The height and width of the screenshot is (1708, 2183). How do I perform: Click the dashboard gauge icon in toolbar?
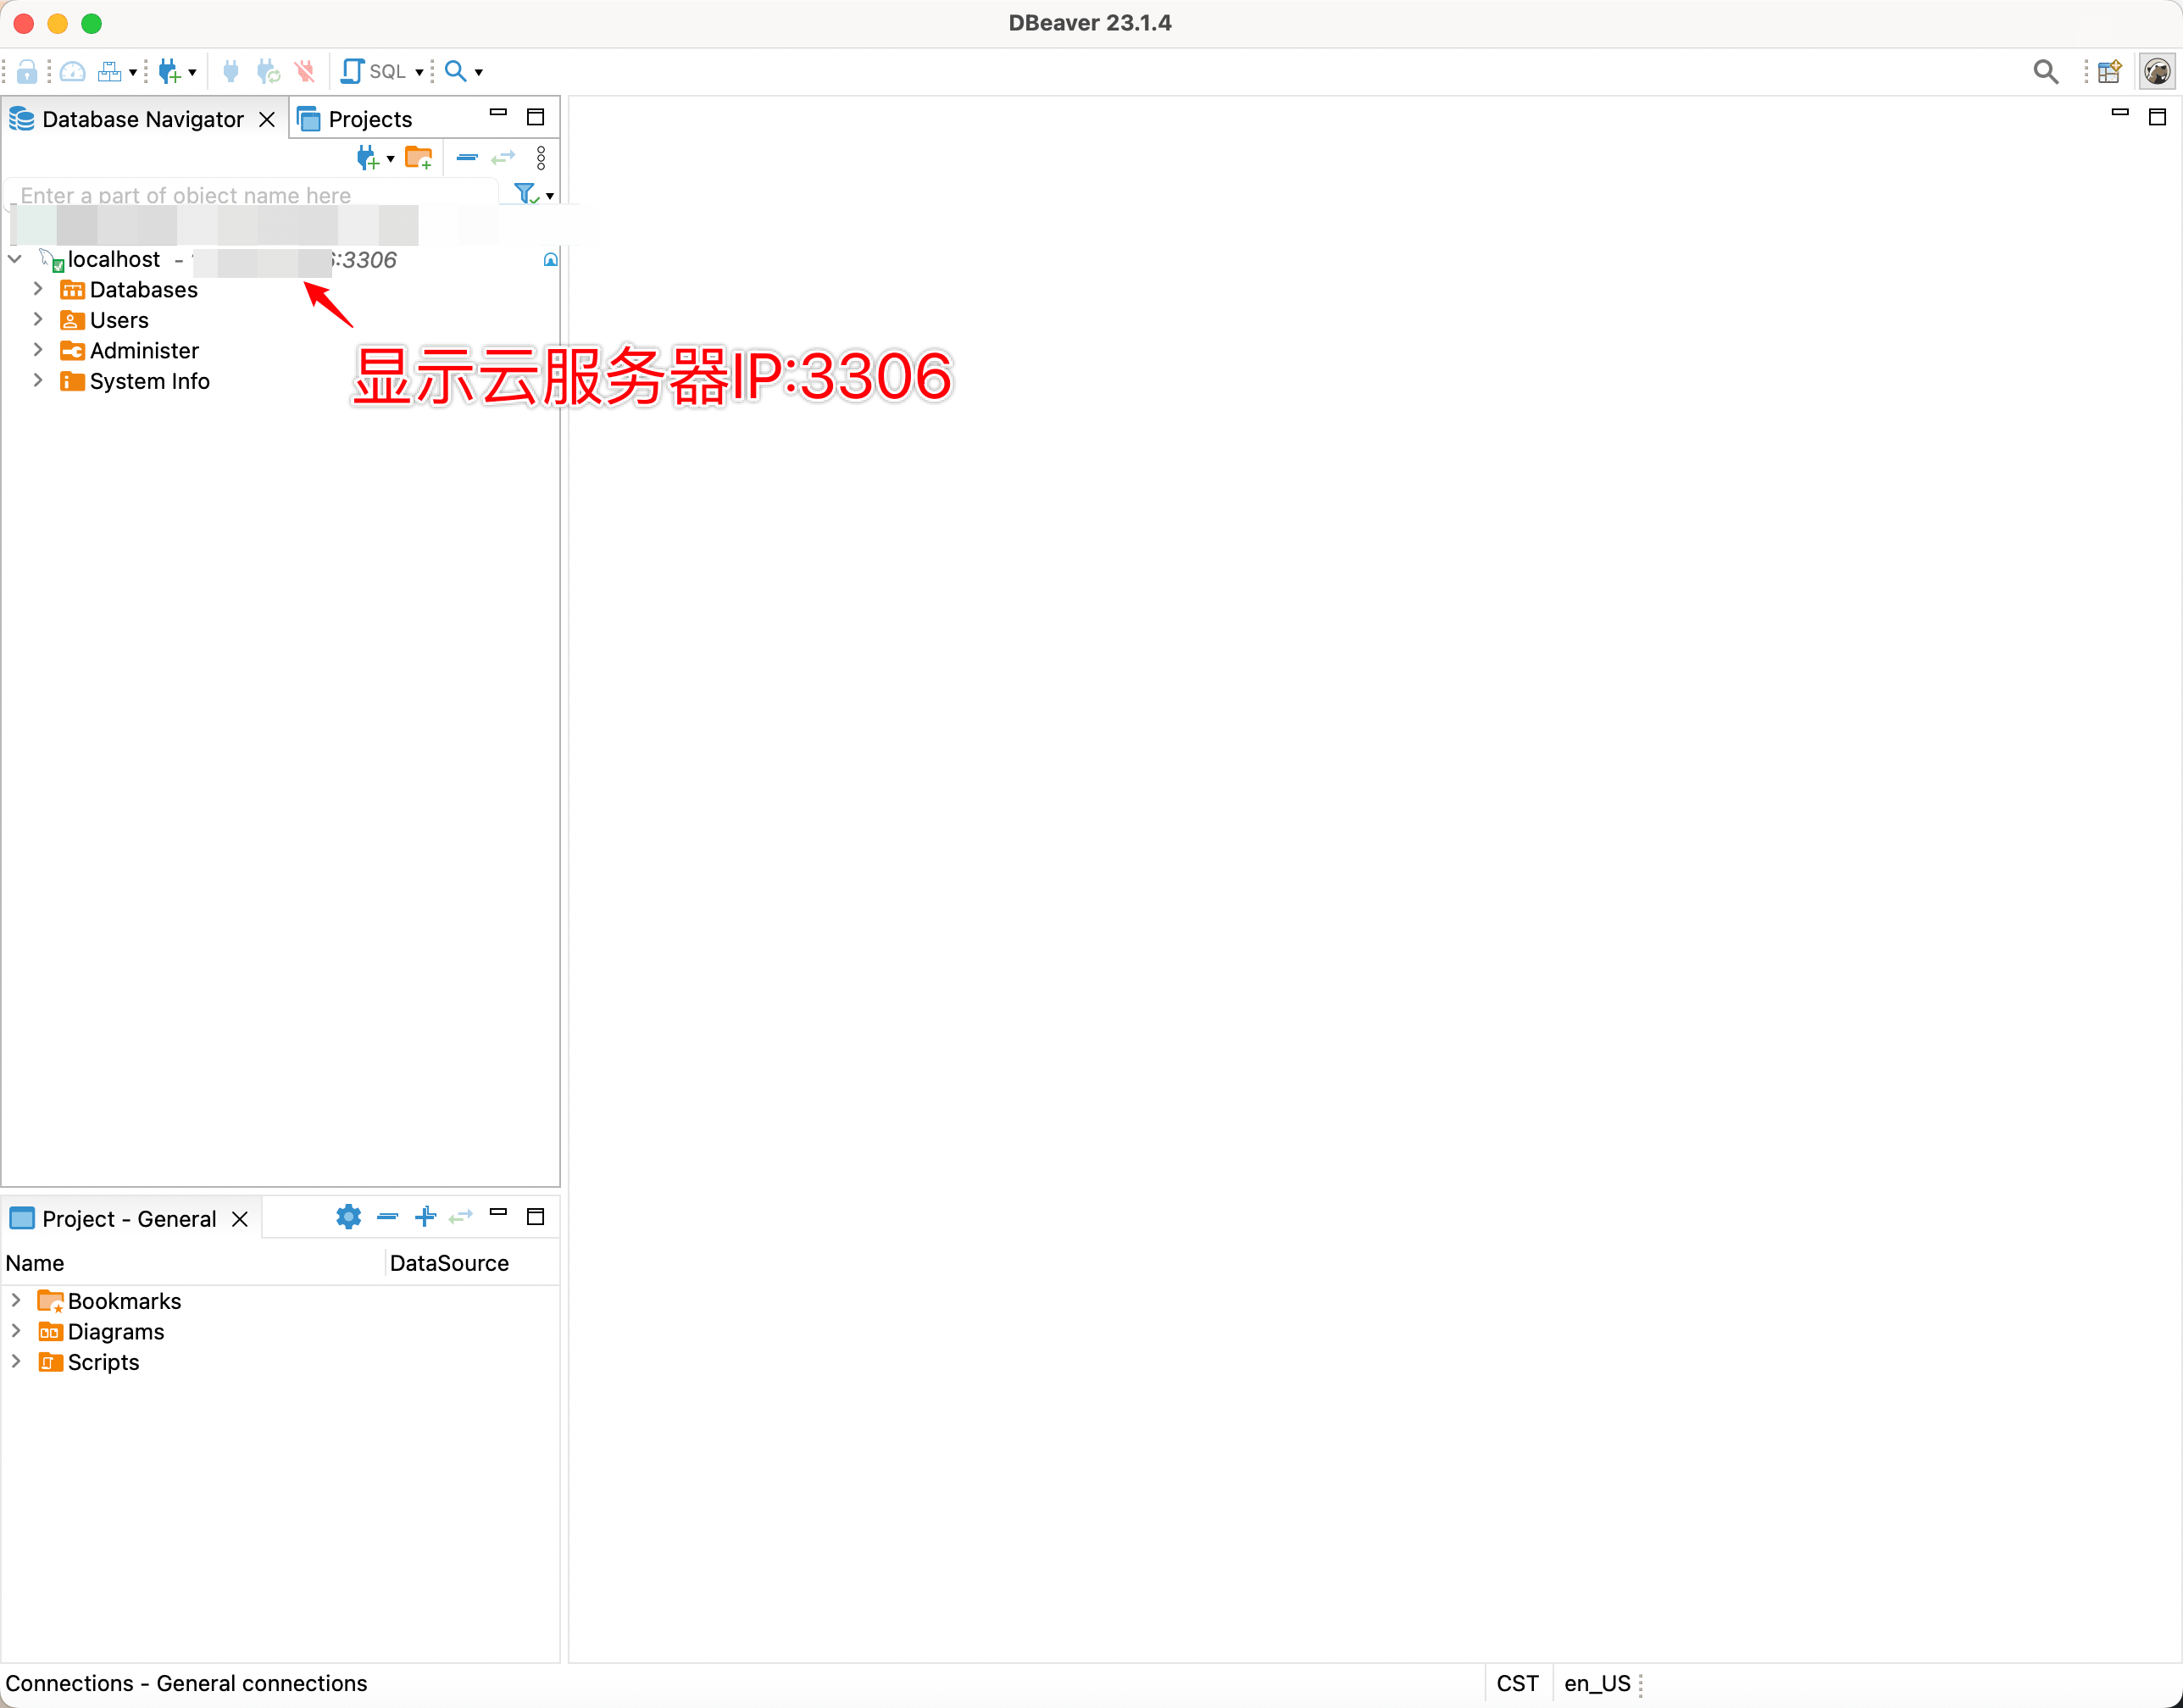click(73, 72)
